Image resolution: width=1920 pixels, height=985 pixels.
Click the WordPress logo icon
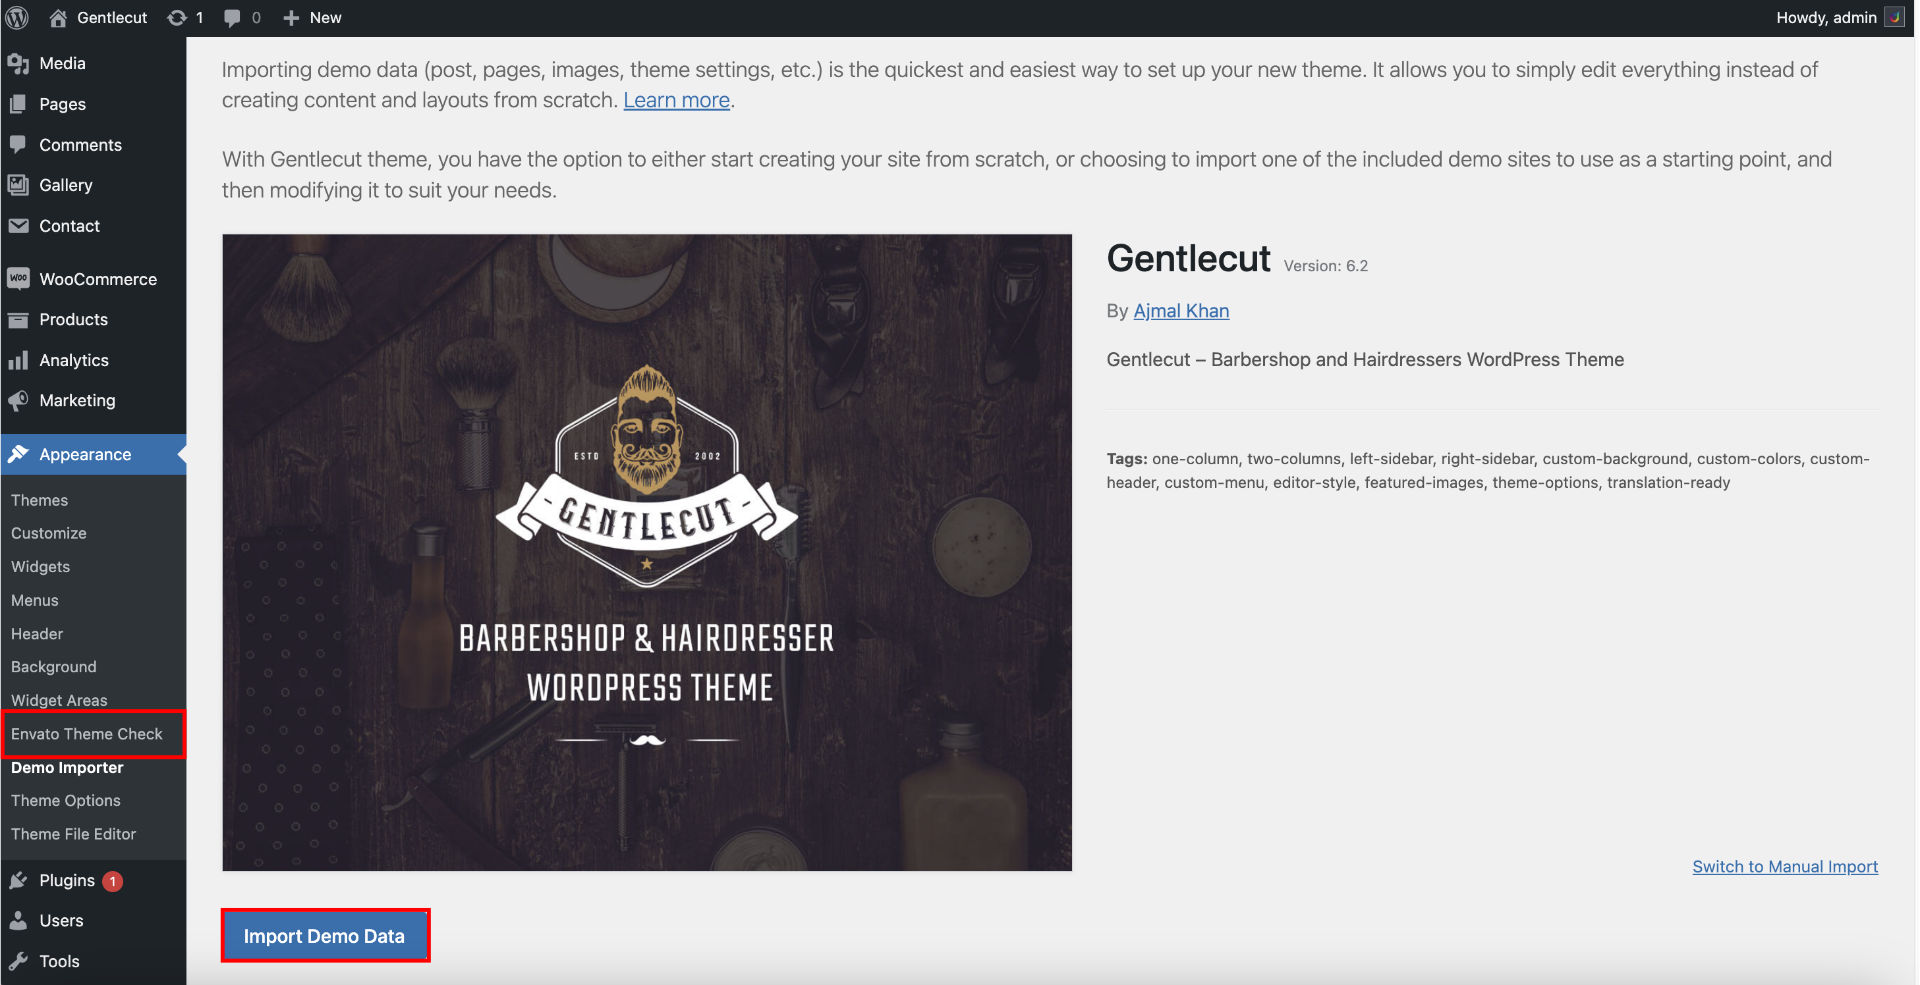[17, 17]
